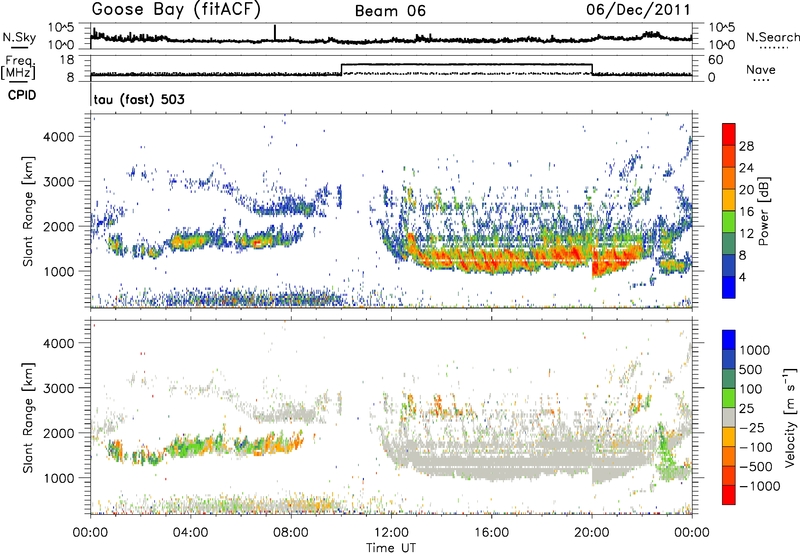Click the "24" power colorbar value
The image size is (800, 554).
[x=746, y=168]
